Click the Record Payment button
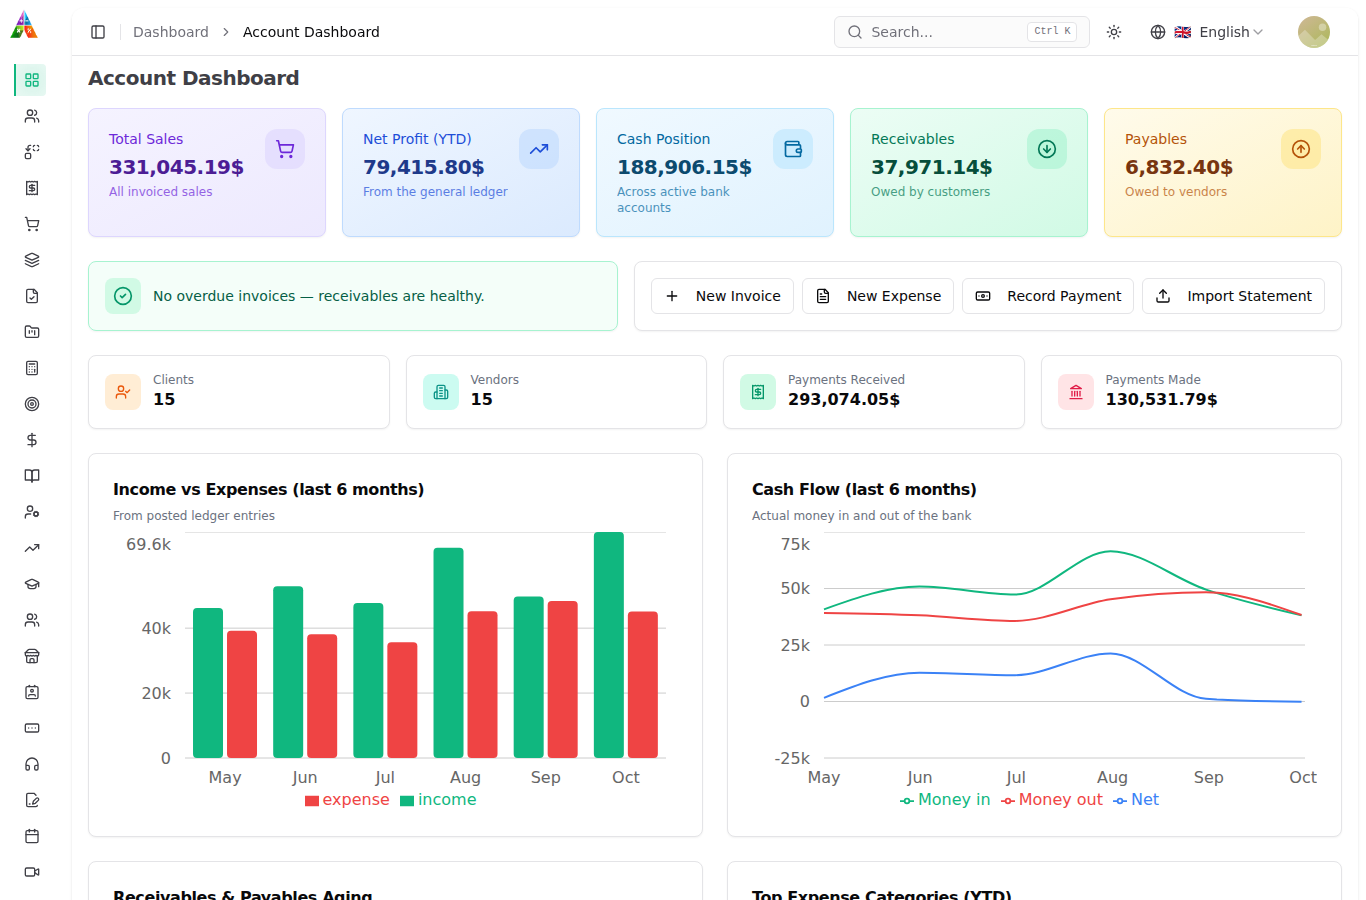Viewport: 1366px width, 900px height. point(1048,296)
